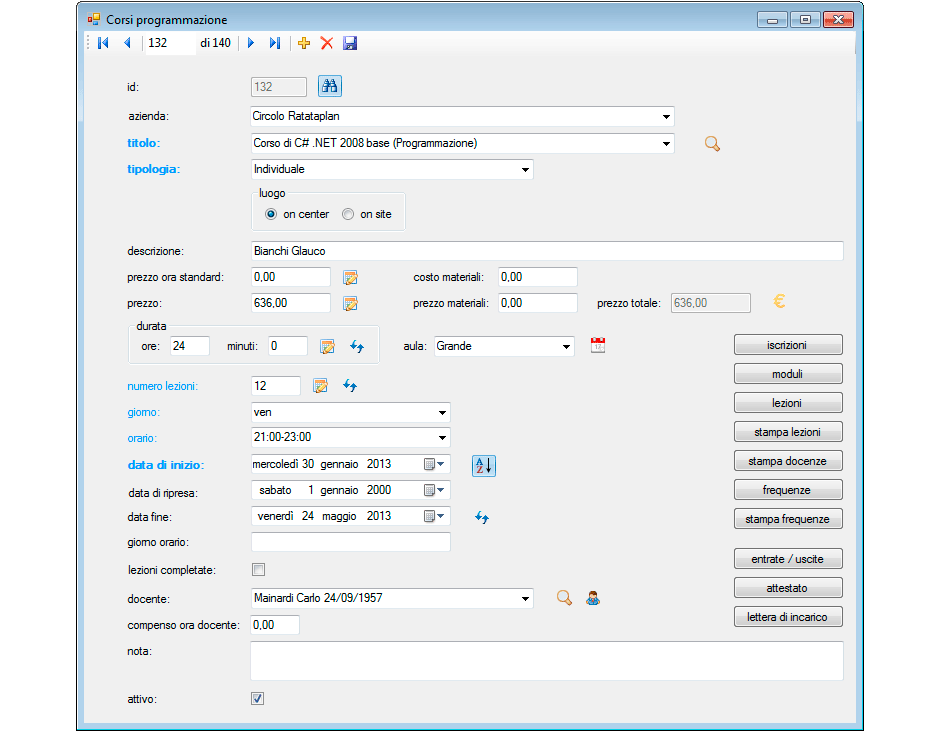
Task: Click edit icon in durata group
Action: (327, 347)
